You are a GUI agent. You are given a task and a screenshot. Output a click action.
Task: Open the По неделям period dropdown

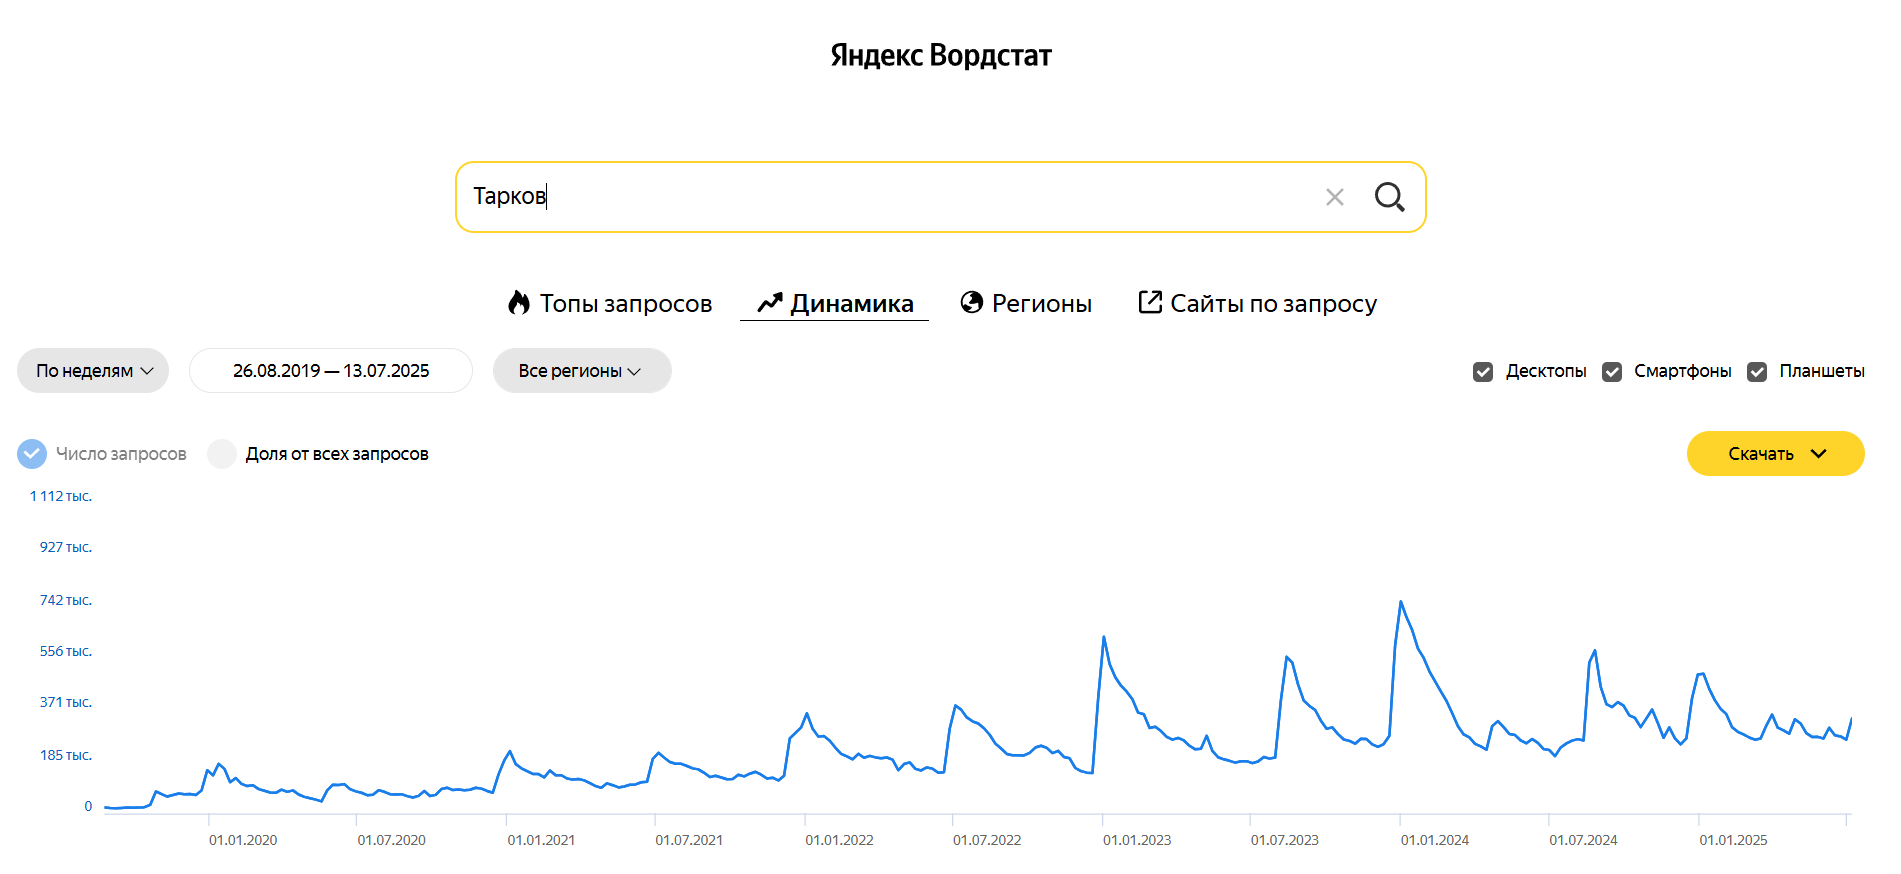[93, 371]
